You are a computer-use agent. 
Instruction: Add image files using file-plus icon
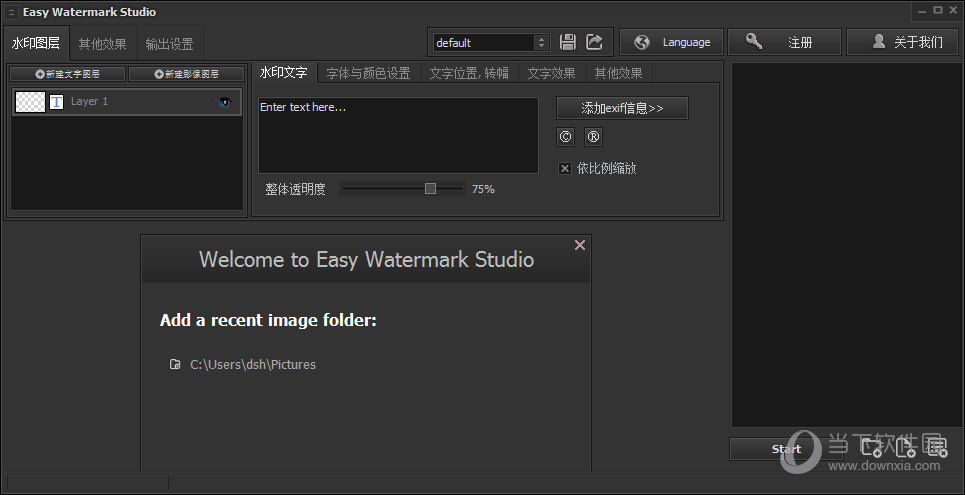pyautogui.click(x=905, y=448)
